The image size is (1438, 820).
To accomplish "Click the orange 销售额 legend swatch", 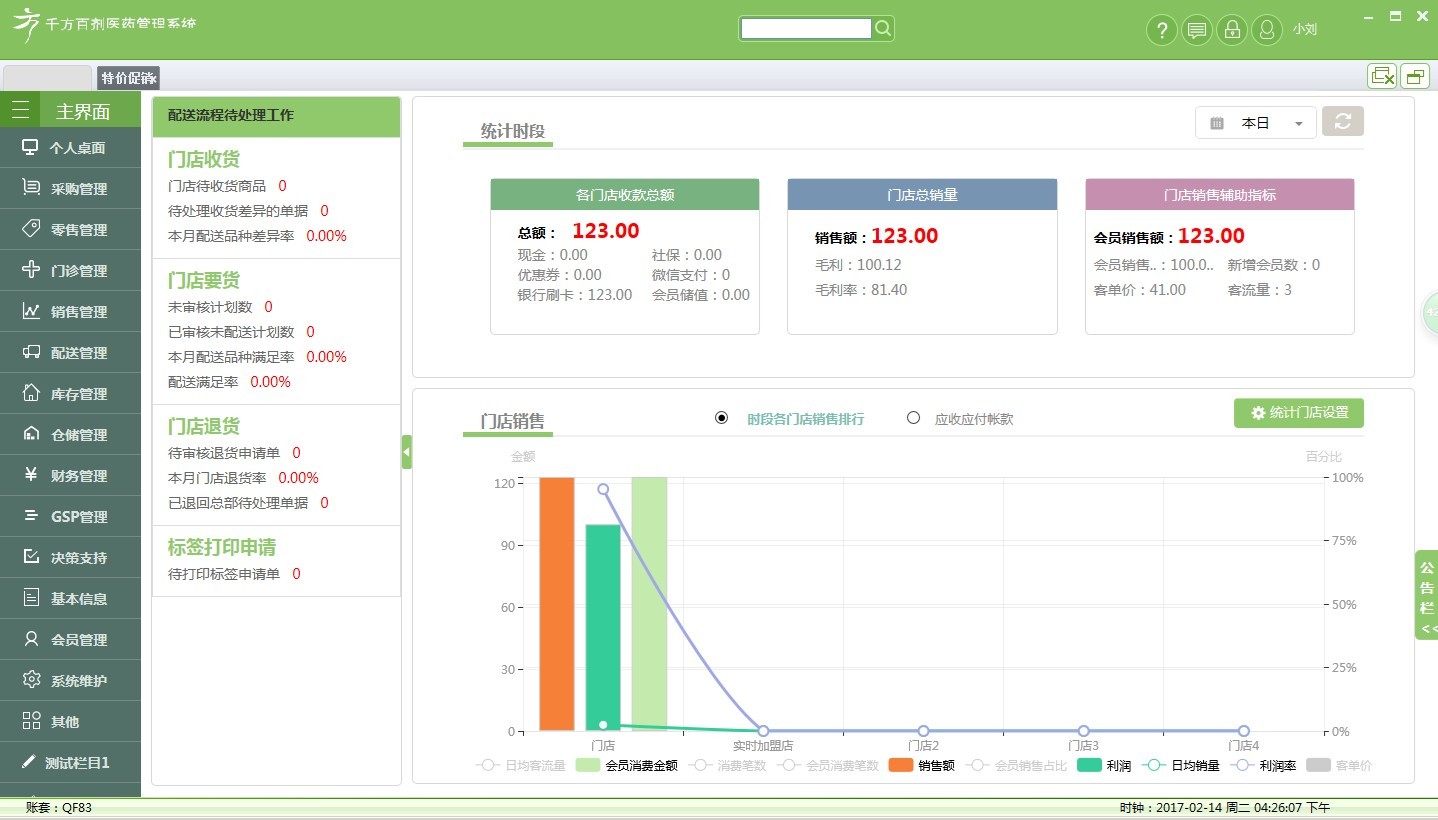I will pos(901,766).
